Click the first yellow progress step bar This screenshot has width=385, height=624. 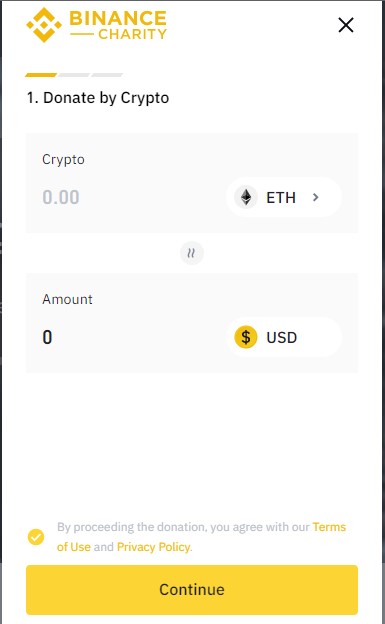tap(41, 75)
